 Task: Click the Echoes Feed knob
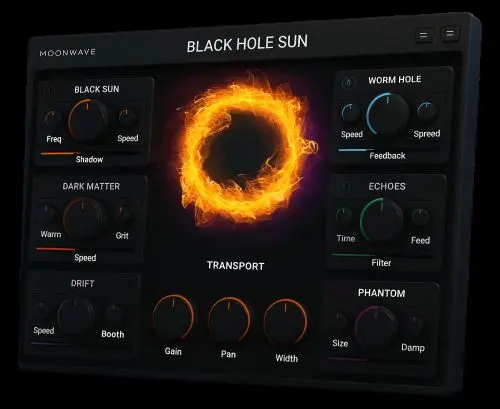tap(421, 218)
